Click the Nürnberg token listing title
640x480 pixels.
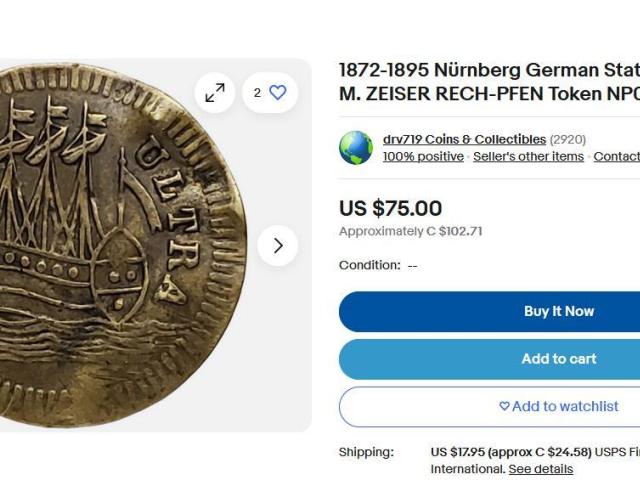489,82
